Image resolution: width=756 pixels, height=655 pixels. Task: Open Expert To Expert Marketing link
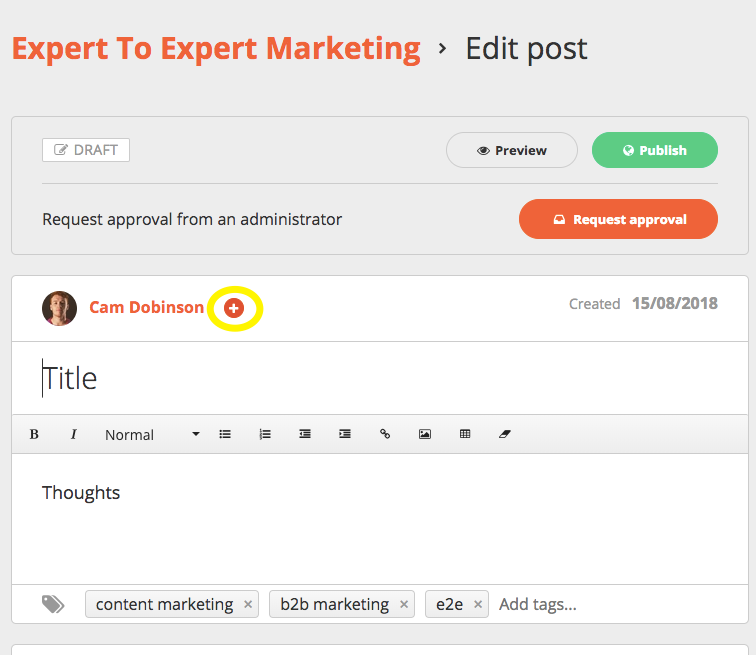[216, 48]
